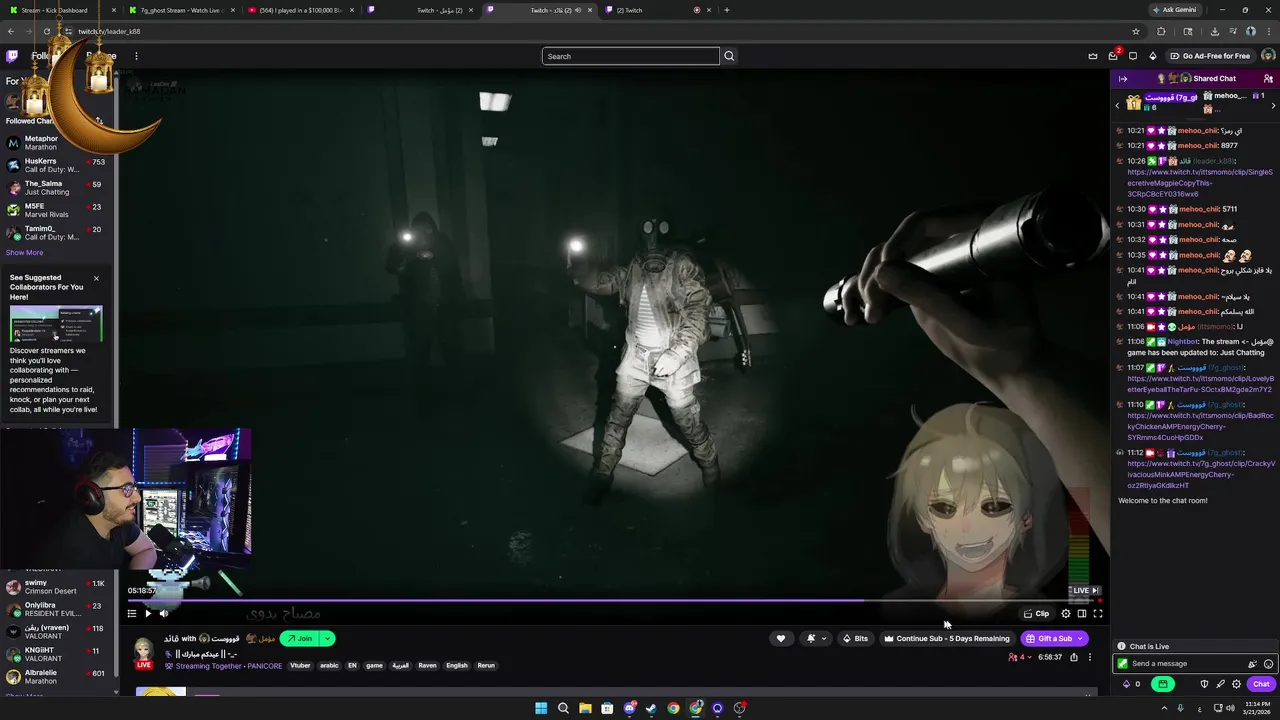
Task: Click the Vtuber tag
Action: pyautogui.click(x=300, y=665)
